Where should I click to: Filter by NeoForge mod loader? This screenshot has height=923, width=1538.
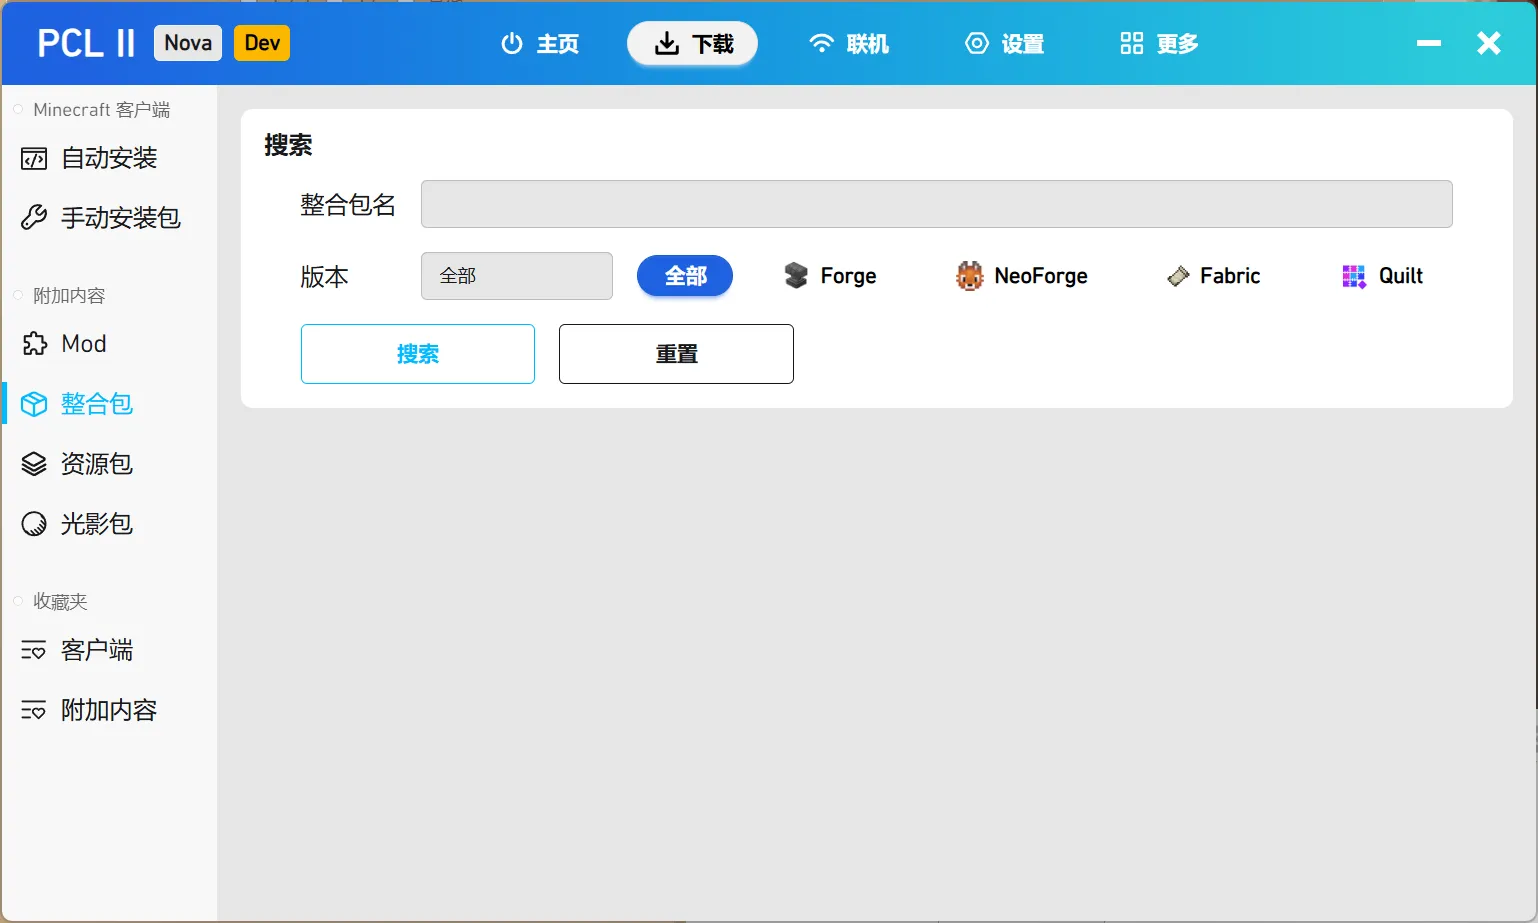[1022, 276]
